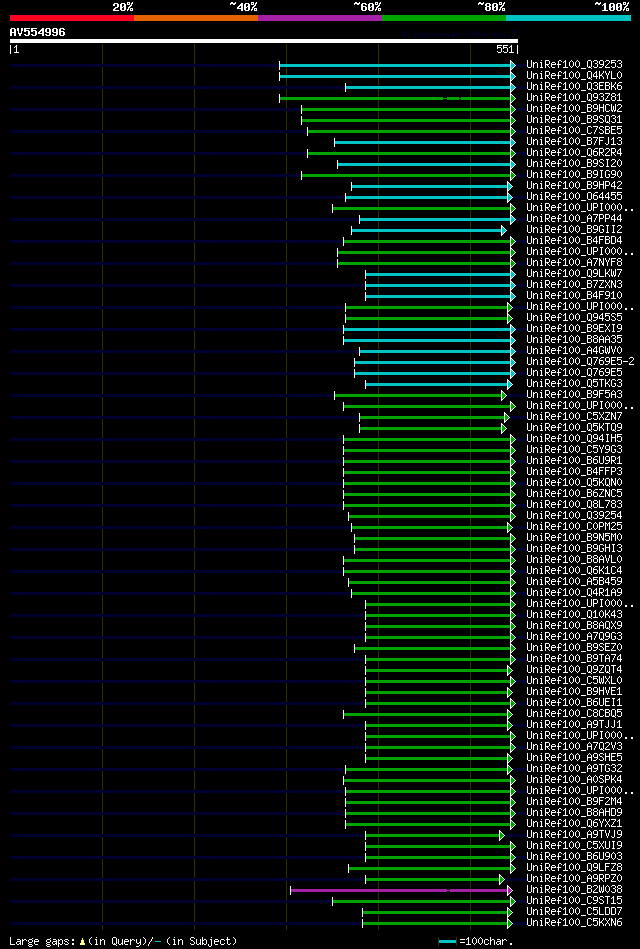Click the faint AlignView watermark text
The image size is (640, 949).
click(x=458, y=35)
